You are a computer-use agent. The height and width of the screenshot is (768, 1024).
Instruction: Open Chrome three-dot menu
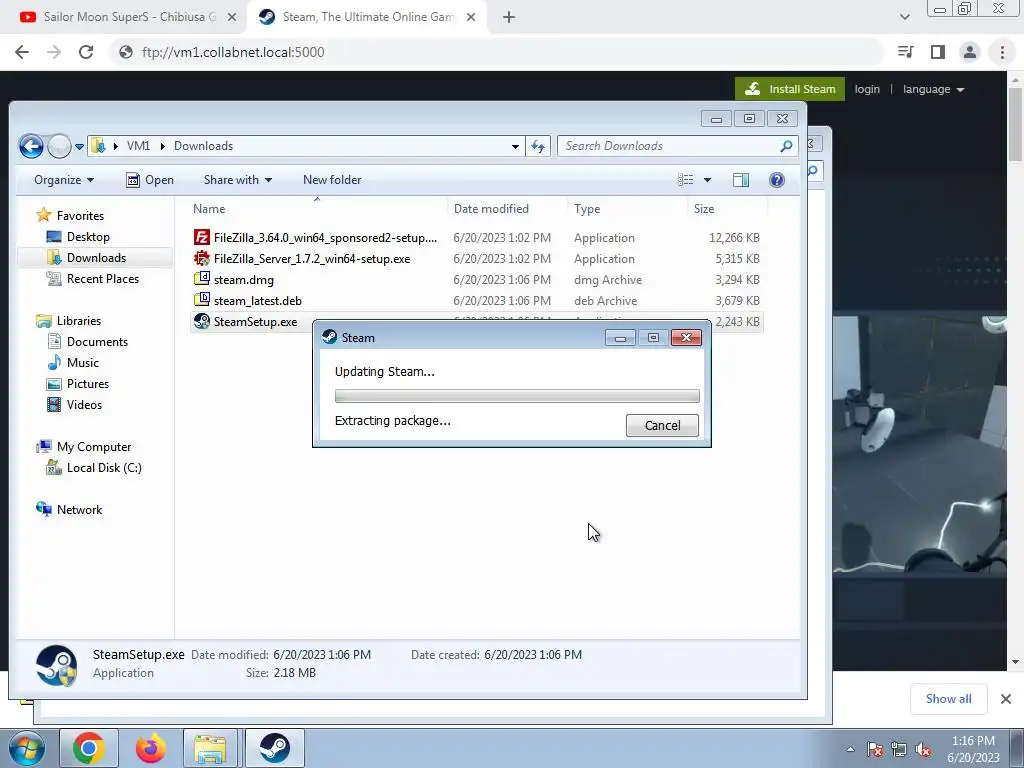pos(1002,52)
